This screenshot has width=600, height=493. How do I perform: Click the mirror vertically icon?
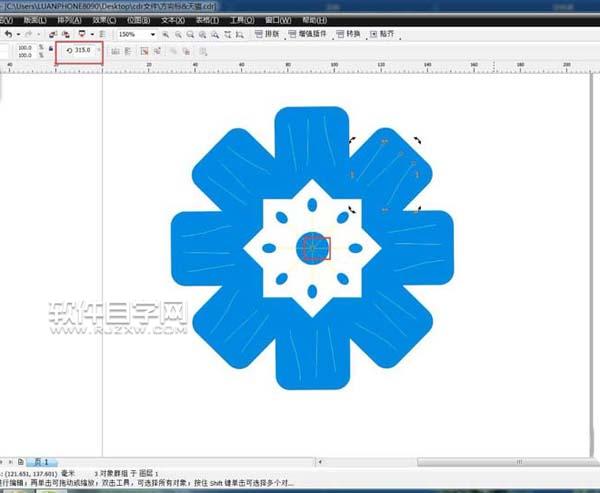click(x=128, y=51)
